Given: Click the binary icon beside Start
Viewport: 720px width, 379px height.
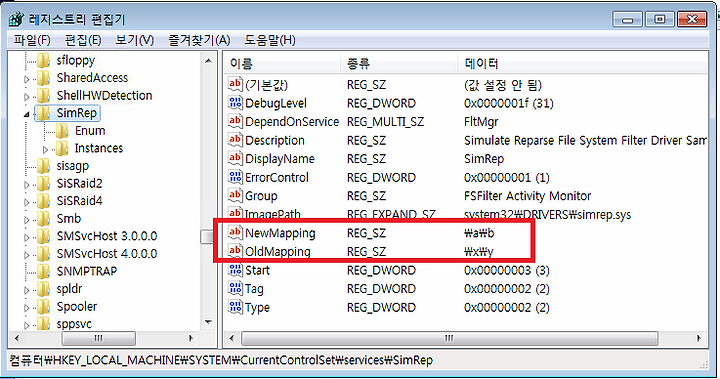Looking at the screenshot, I should [x=235, y=270].
